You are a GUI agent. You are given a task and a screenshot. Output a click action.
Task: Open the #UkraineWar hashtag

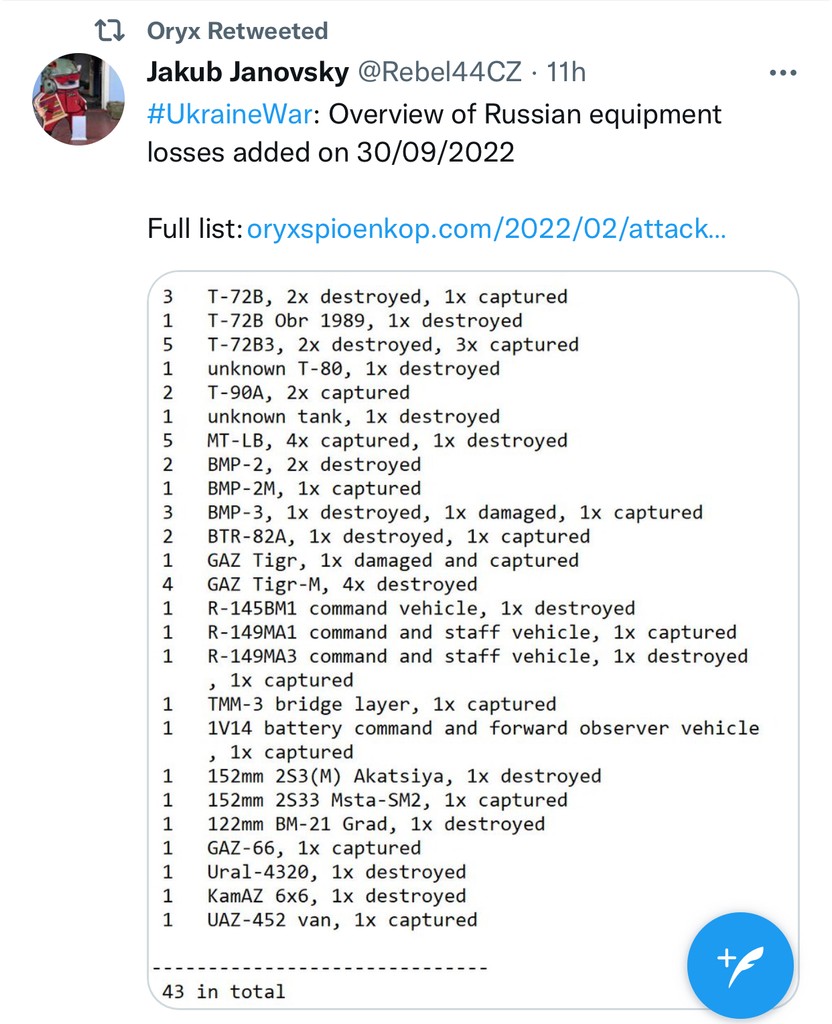(x=230, y=114)
